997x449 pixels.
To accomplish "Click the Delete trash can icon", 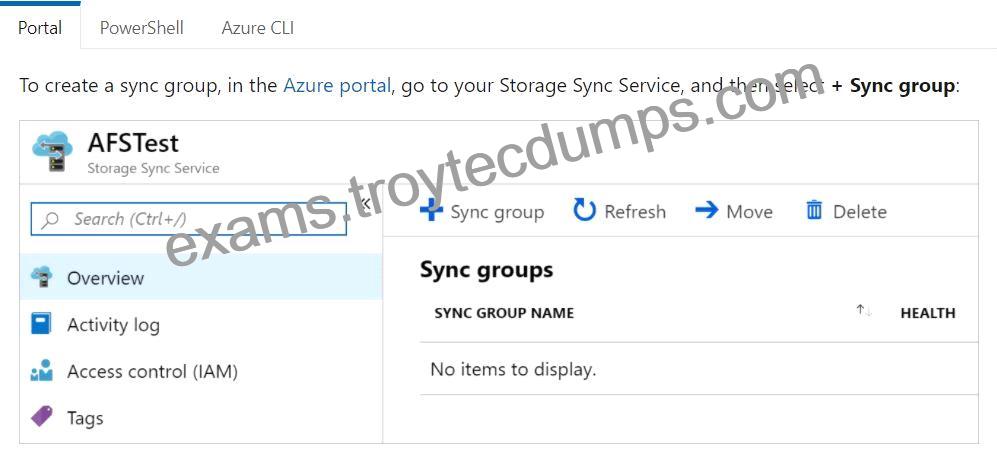I will pyautogui.click(x=814, y=210).
